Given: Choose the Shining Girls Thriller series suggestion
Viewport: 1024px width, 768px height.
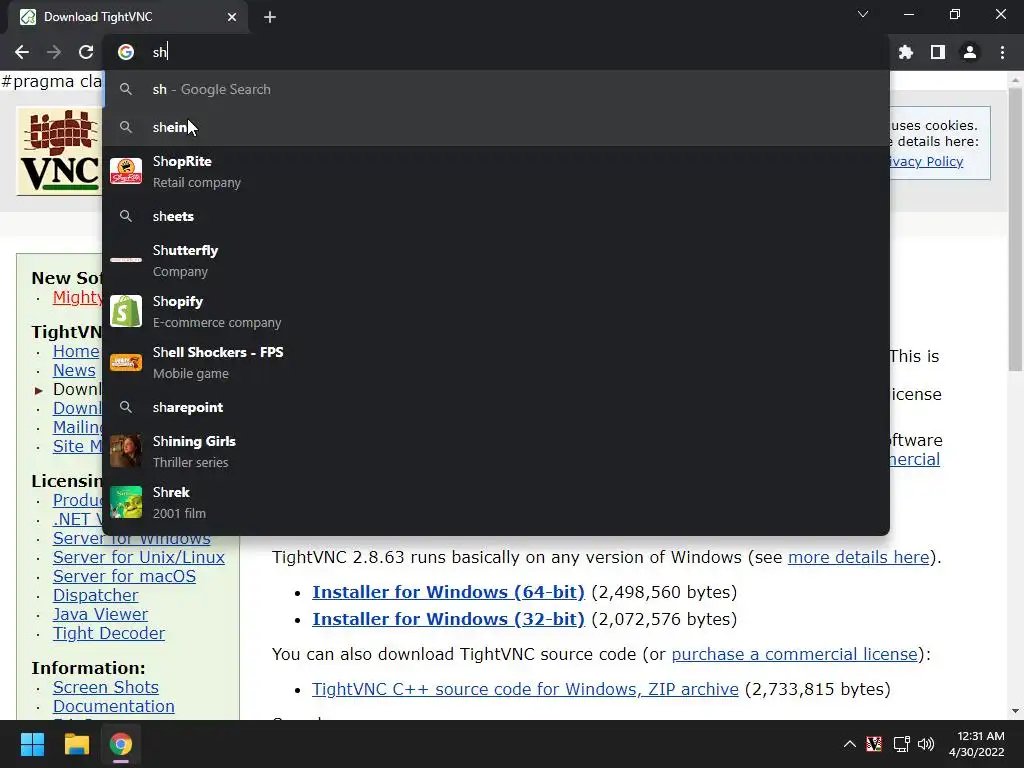Looking at the screenshot, I should click(496, 451).
